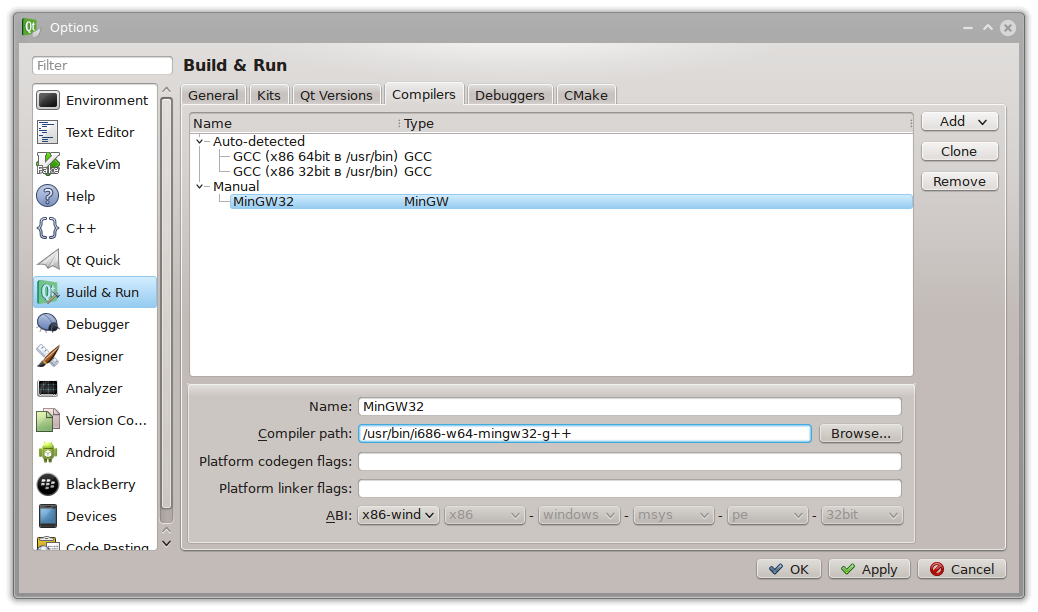The width and height of the screenshot is (1038, 612).
Task: Click the FakeVim icon in sidebar
Action: click(x=48, y=164)
